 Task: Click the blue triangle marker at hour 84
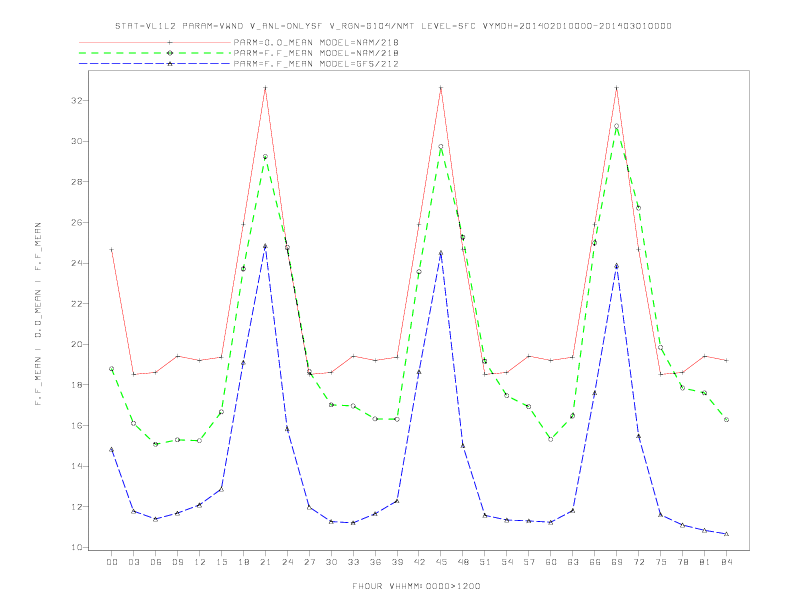pos(726,534)
